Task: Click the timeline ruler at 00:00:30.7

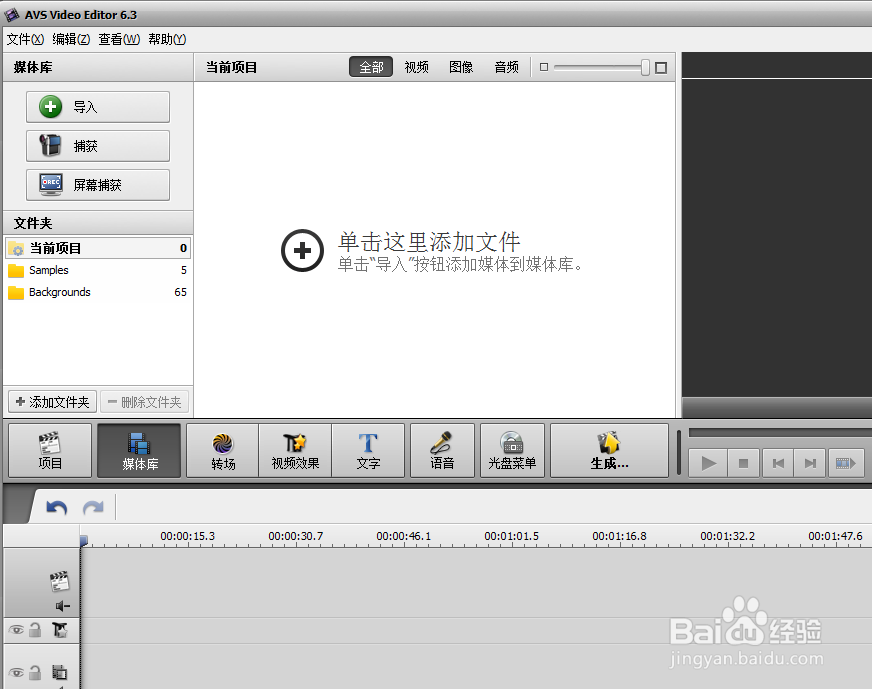Action: pos(295,536)
